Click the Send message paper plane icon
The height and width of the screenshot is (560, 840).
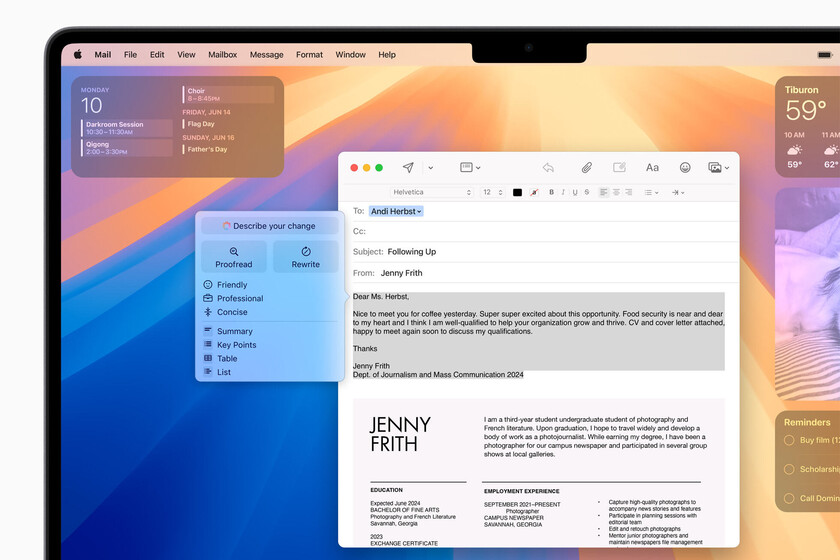tap(408, 167)
